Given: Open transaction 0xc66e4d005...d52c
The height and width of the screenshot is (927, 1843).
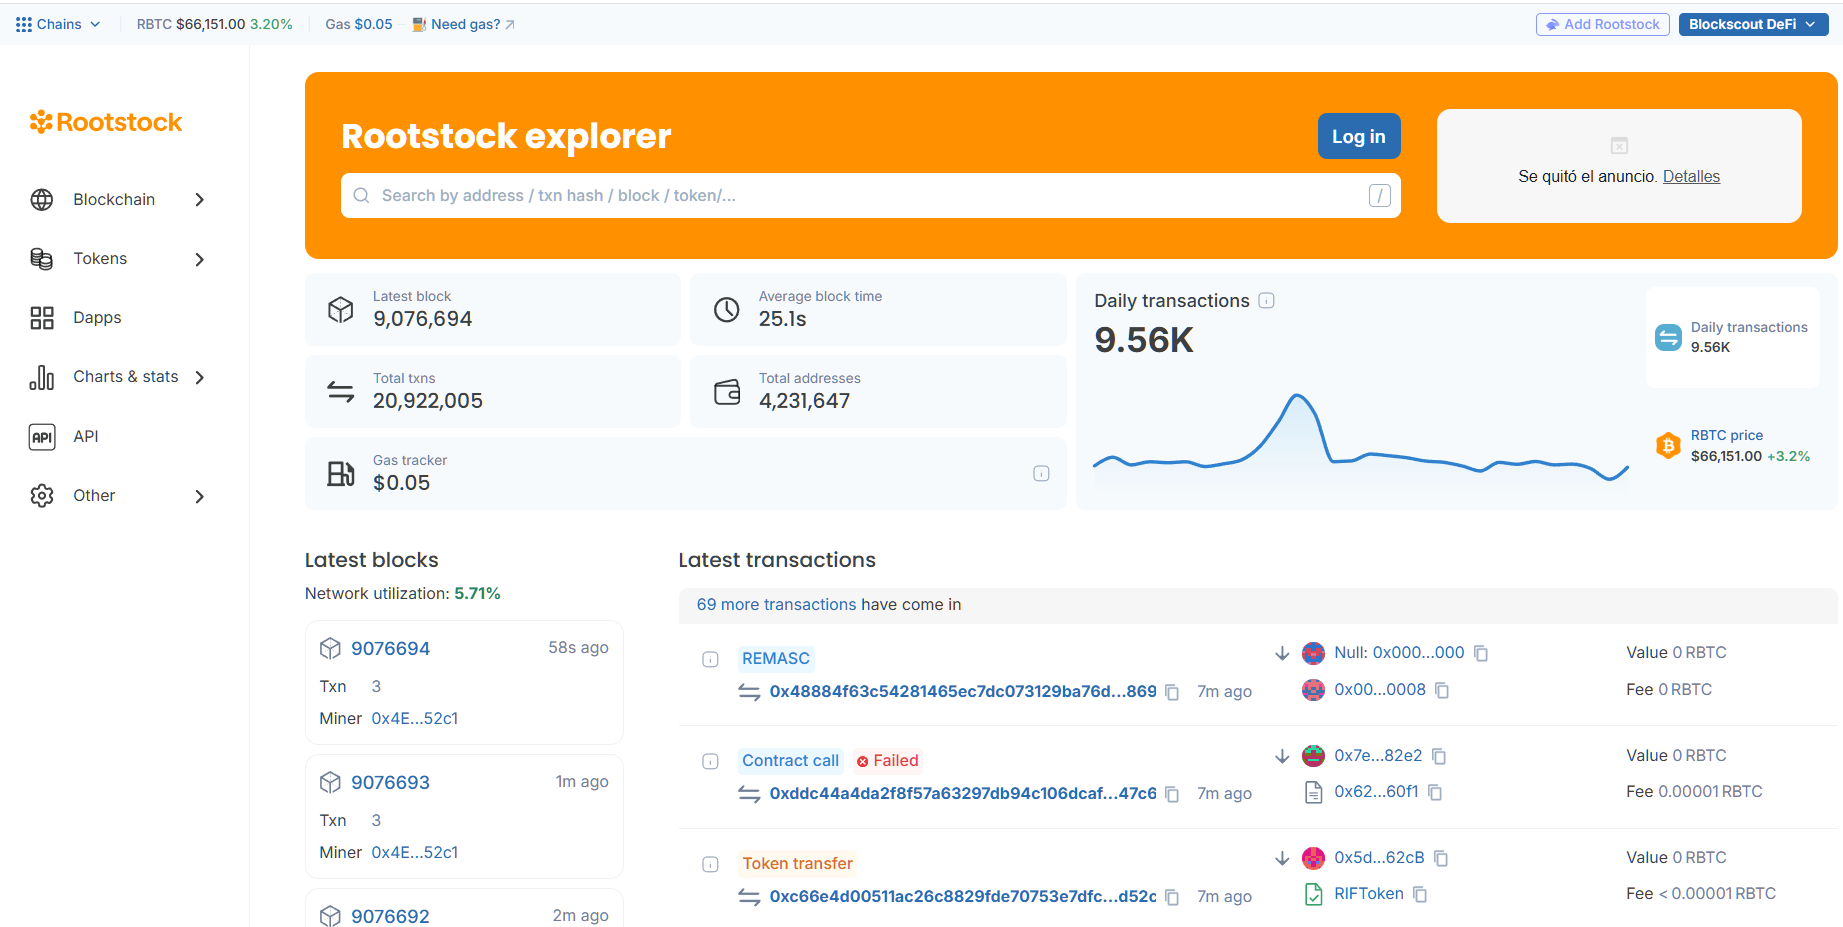Looking at the screenshot, I should (x=963, y=897).
